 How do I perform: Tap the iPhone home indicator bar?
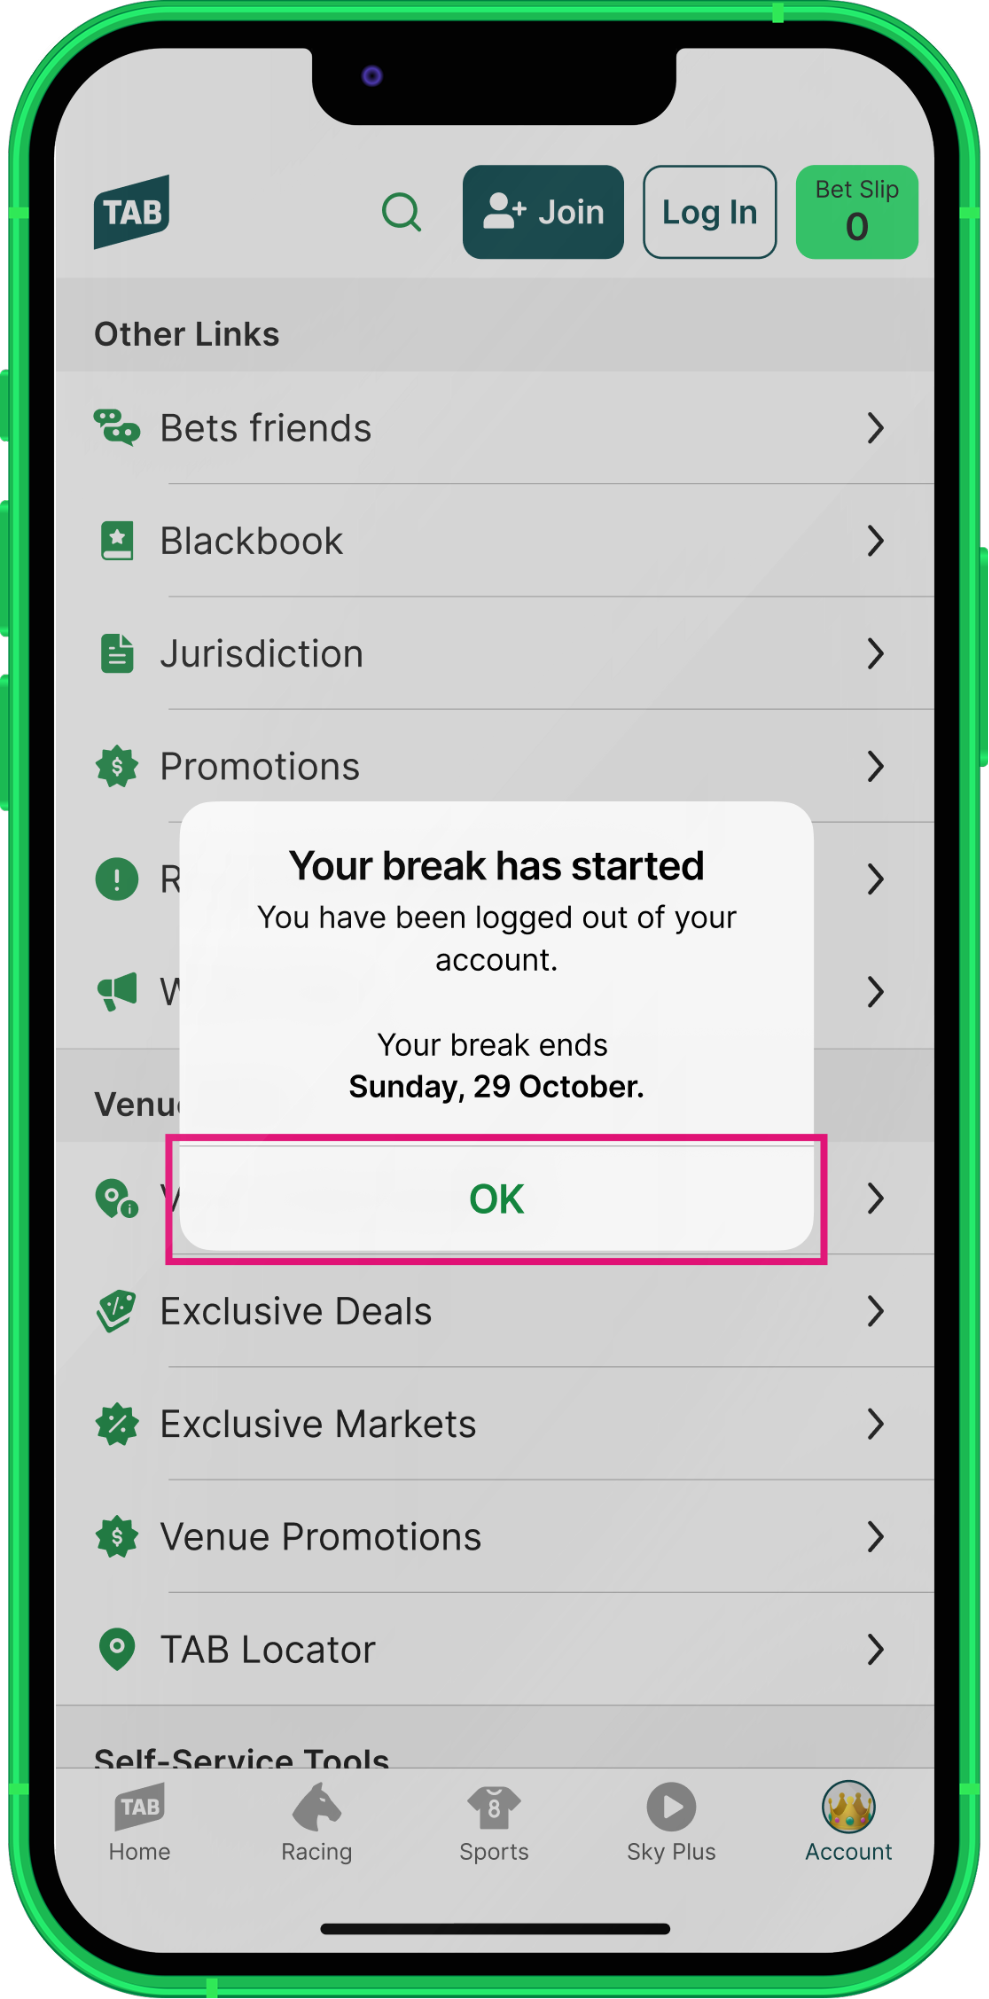click(494, 1925)
